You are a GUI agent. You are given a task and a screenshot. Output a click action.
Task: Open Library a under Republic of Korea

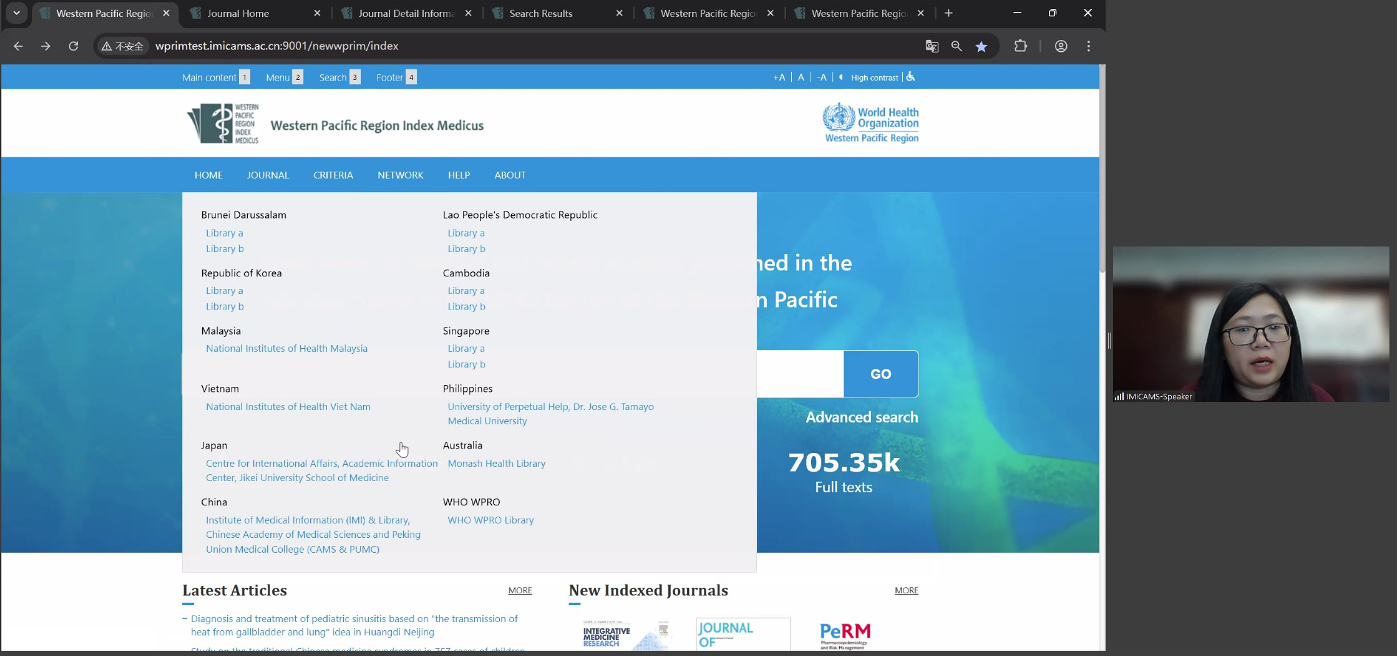point(225,291)
